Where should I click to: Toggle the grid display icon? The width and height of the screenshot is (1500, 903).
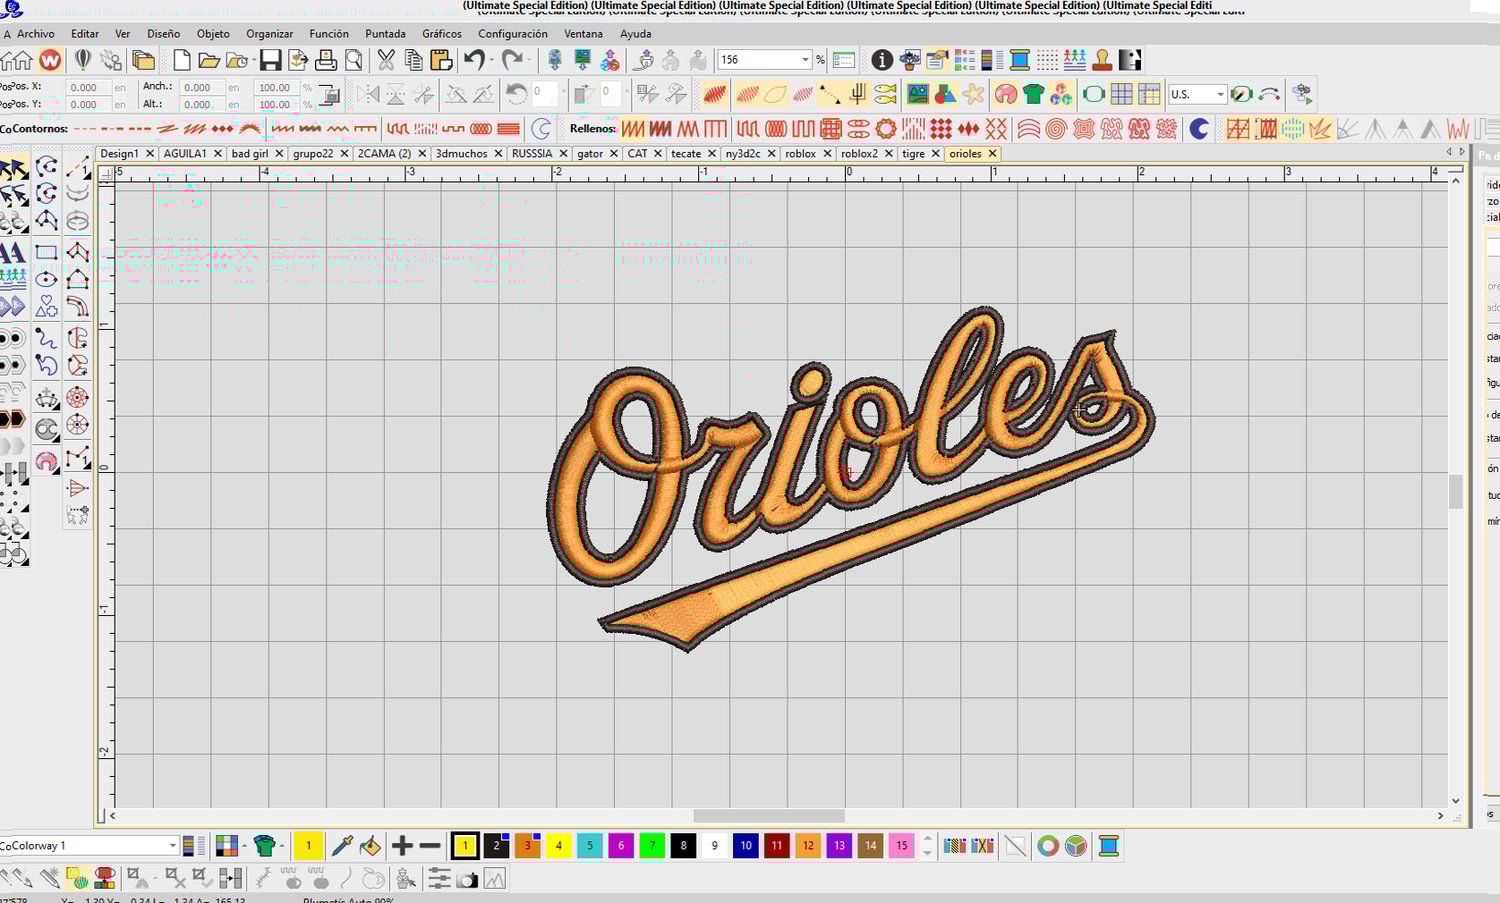(x=1122, y=94)
